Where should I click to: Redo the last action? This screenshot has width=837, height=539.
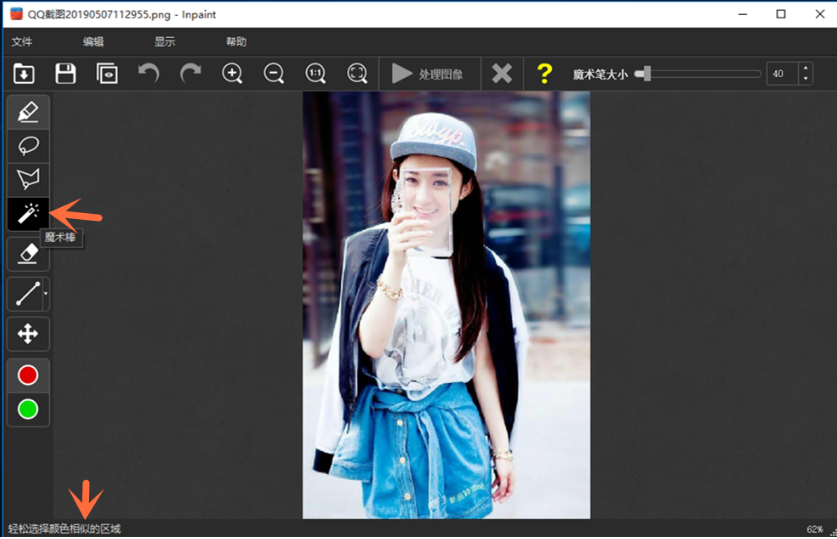[190, 73]
